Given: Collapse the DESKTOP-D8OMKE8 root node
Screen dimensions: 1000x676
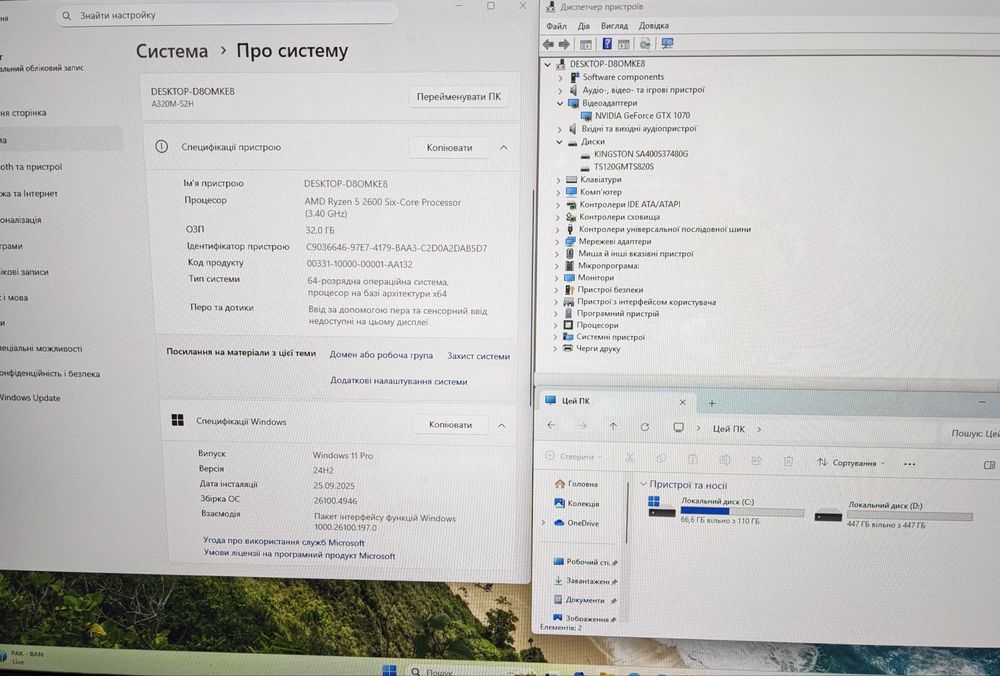Looking at the screenshot, I should coord(547,64).
